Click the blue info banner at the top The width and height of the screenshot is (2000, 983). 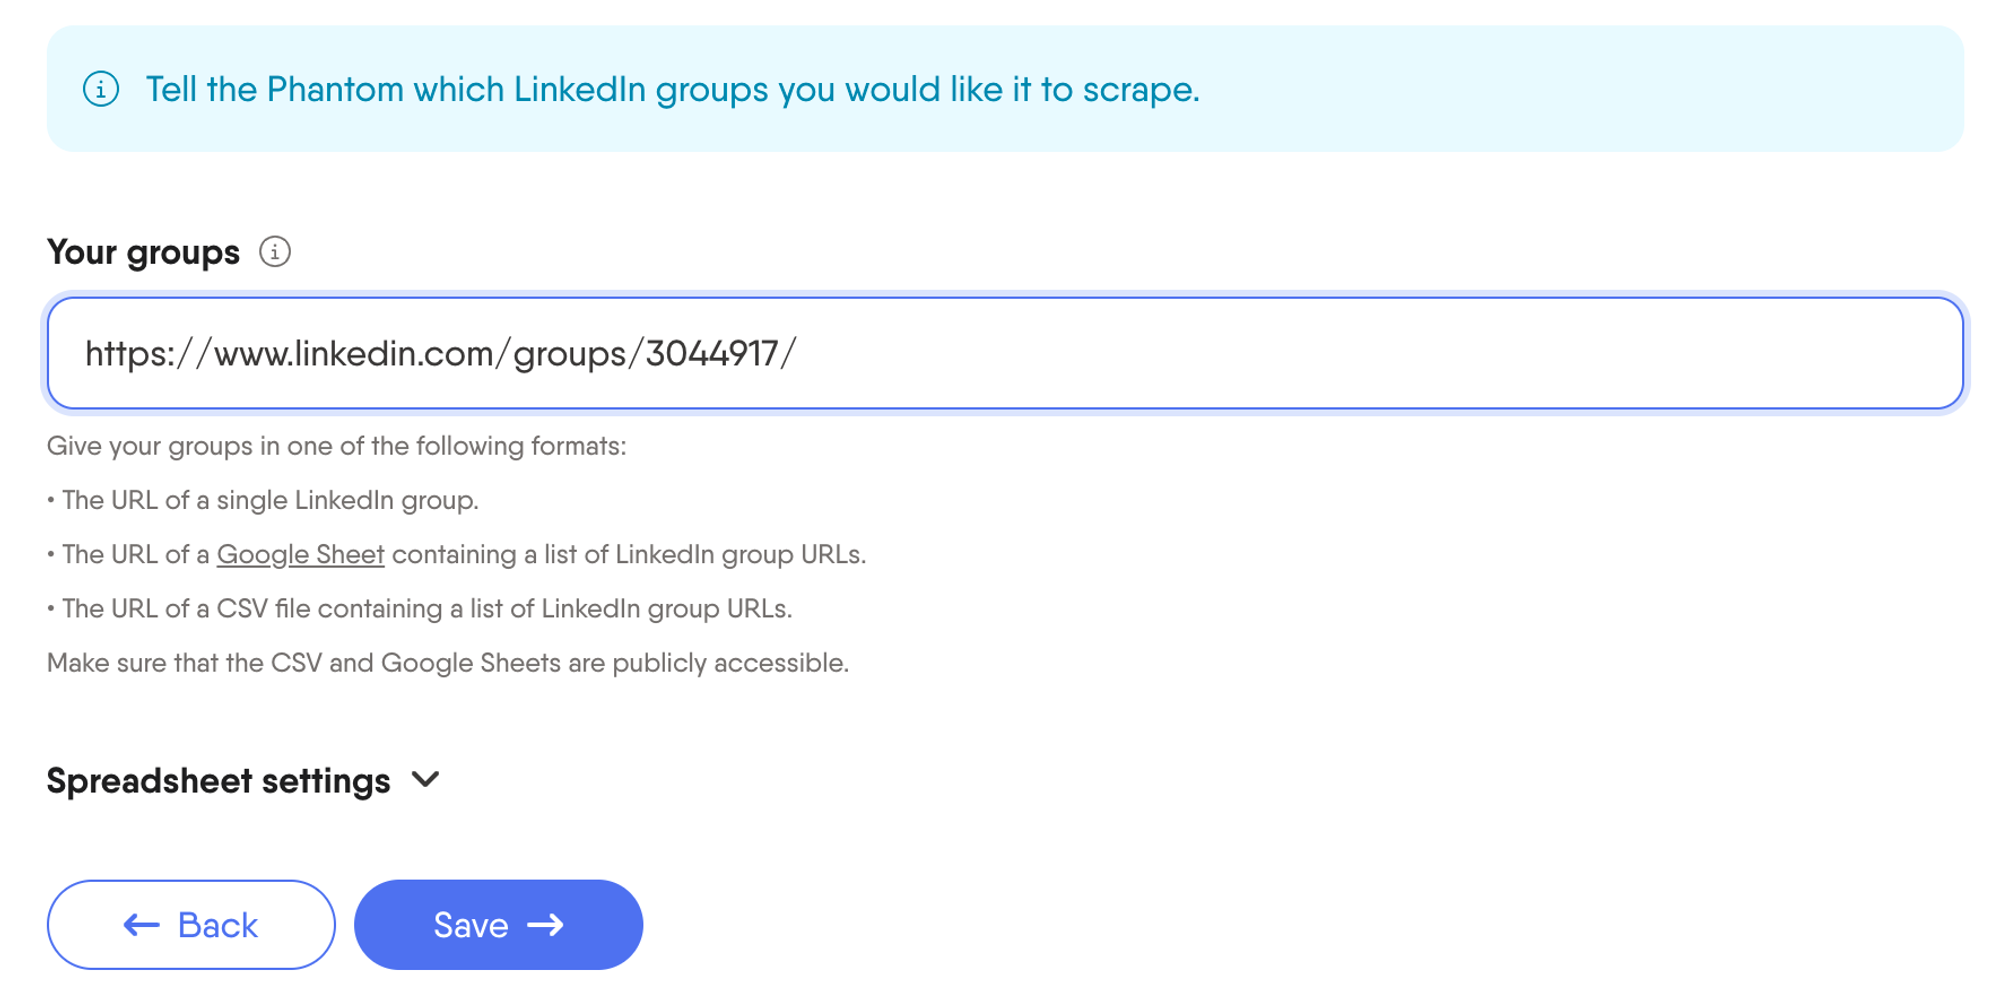click(x=1000, y=90)
